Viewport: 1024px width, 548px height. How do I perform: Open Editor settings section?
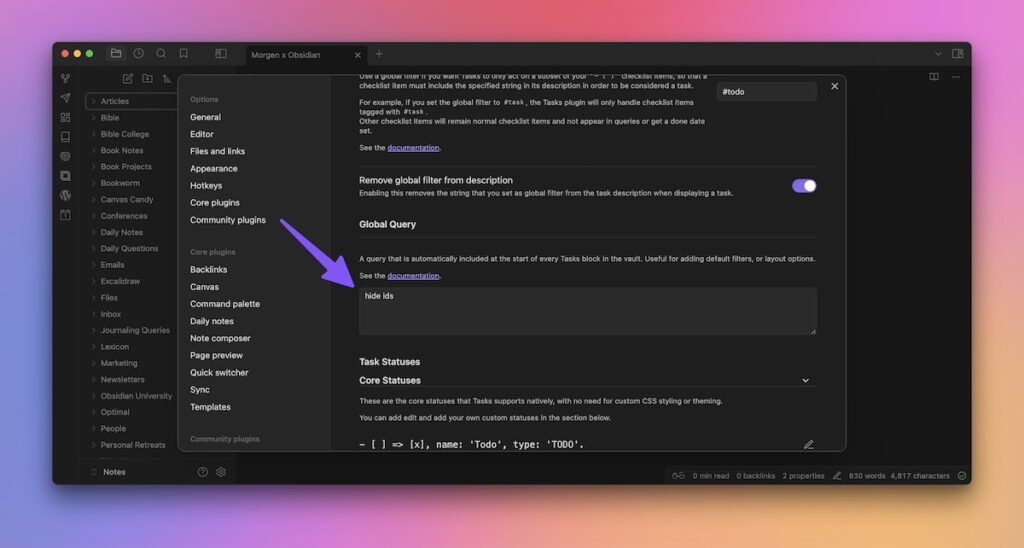(202, 134)
